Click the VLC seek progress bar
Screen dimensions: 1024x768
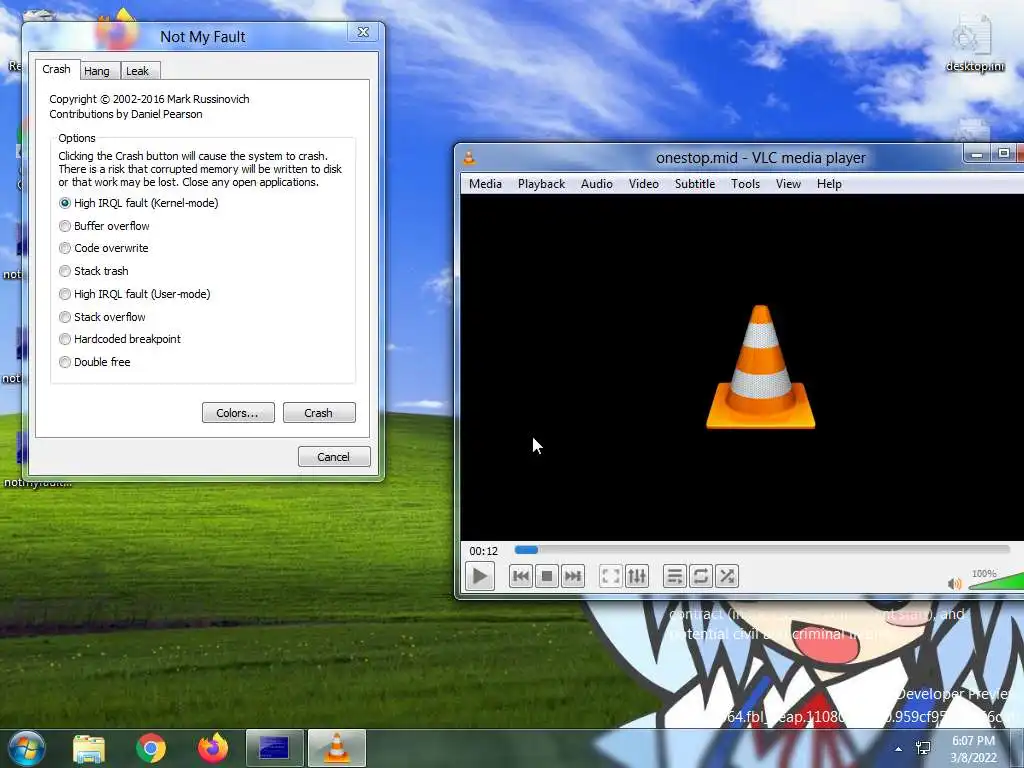tap(762, 550)
